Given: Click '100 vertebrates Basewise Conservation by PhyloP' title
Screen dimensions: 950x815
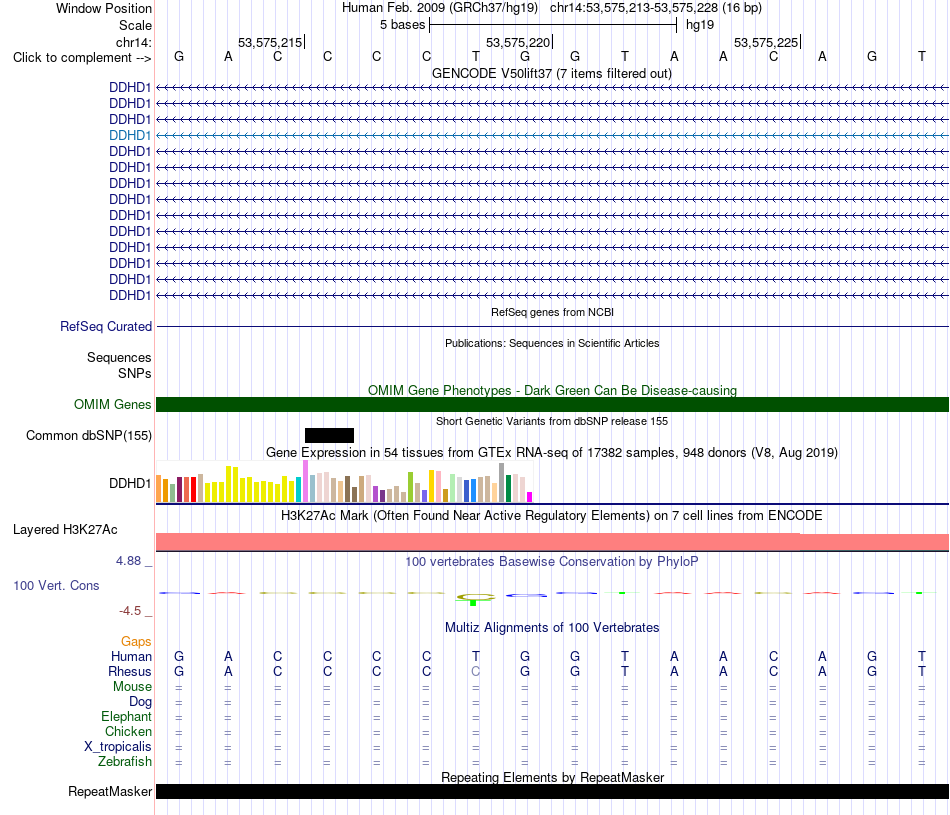Looking at the screenshot, I should pyautogui.click(x=552, y=562).
